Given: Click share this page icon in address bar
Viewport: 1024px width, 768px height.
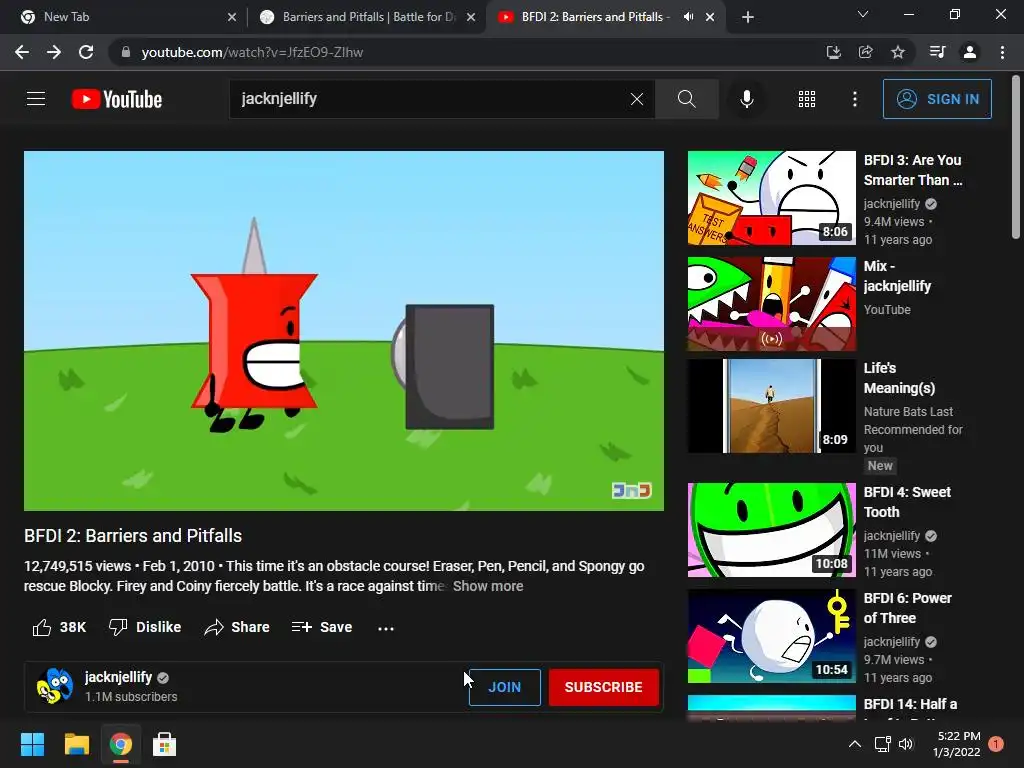Looking at the screenshot, I should 865,52.
